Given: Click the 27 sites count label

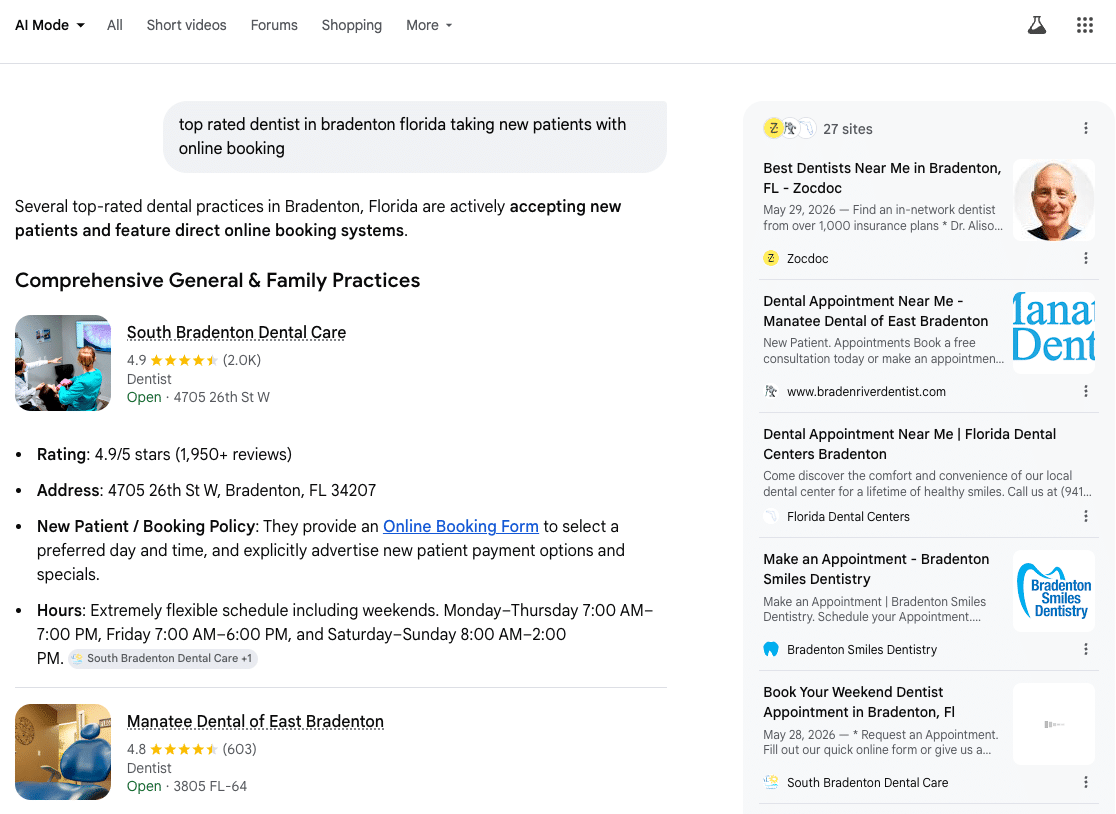Looking at the screenshot, I should pos(848,129).
